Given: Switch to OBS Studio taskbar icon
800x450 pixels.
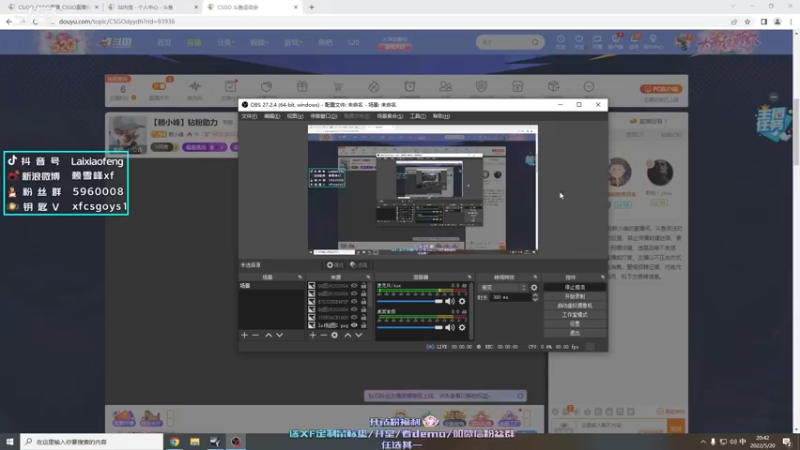Looking at the screenshot, I should pos(235,442).
